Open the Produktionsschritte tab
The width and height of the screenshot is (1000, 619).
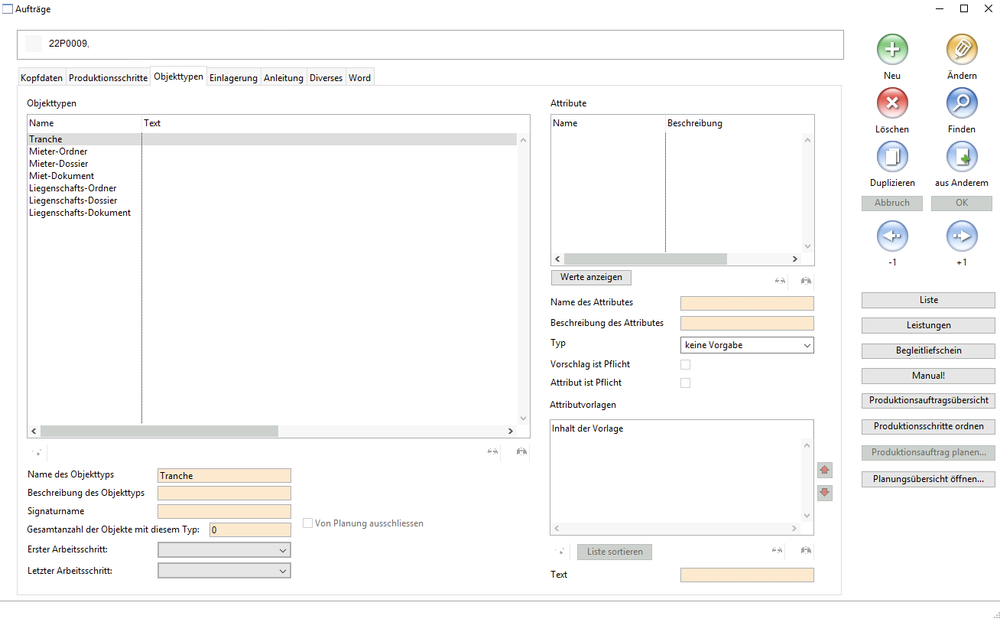tap(108, 78)
